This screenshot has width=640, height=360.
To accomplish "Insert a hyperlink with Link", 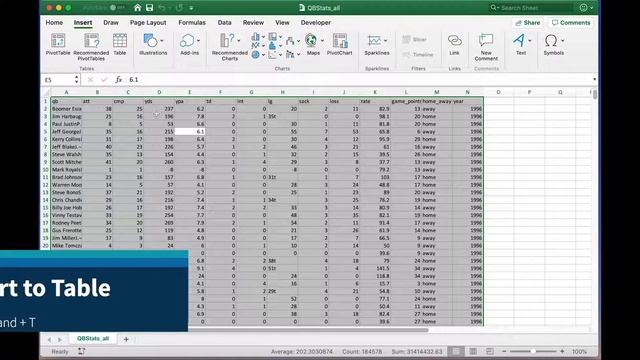I will coord(454,44).
